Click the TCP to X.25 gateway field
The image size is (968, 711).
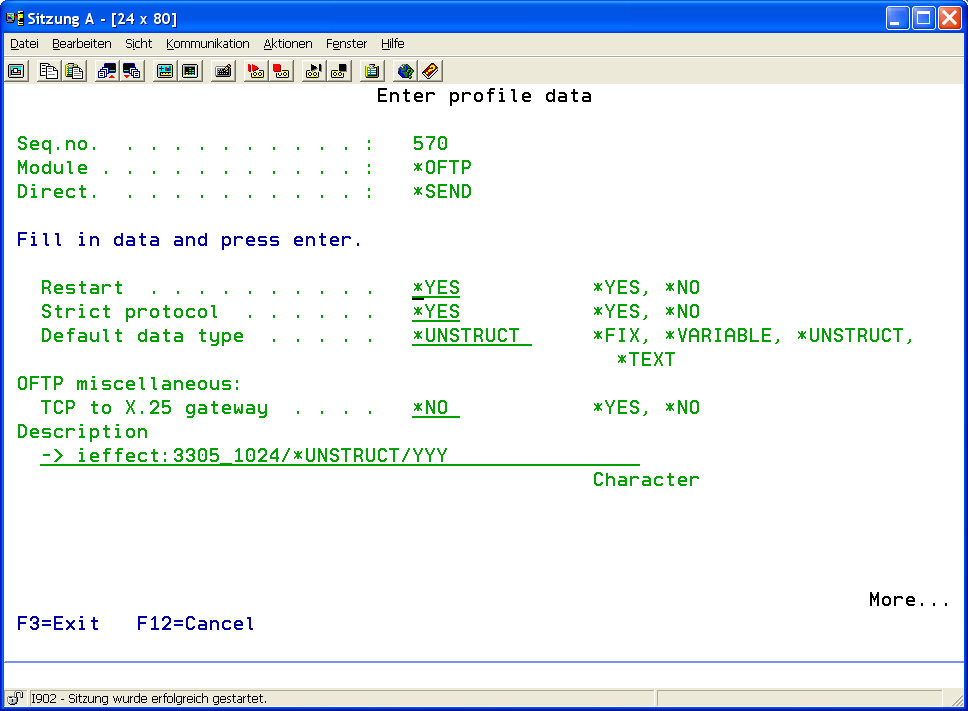click(x=436, y=408)
